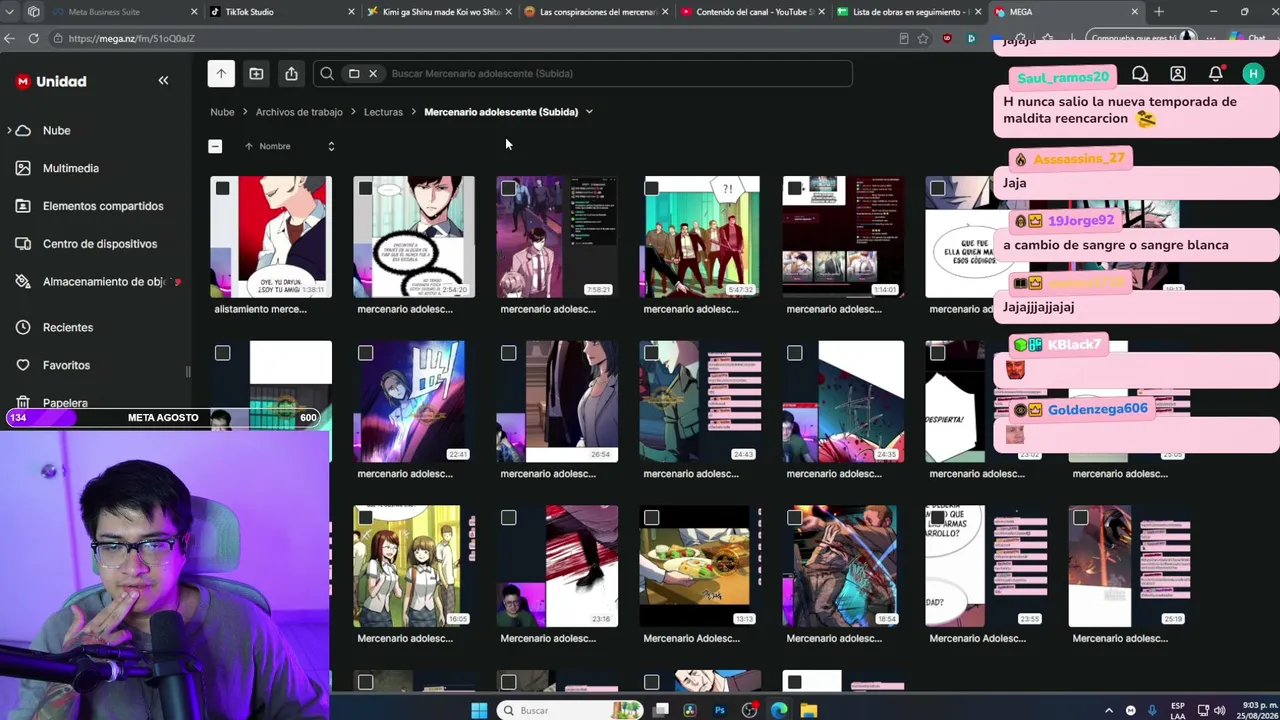Tick the checkbox on the 22:41 video
Viewport: 1280px width, 720px height.
click(365, 353)
